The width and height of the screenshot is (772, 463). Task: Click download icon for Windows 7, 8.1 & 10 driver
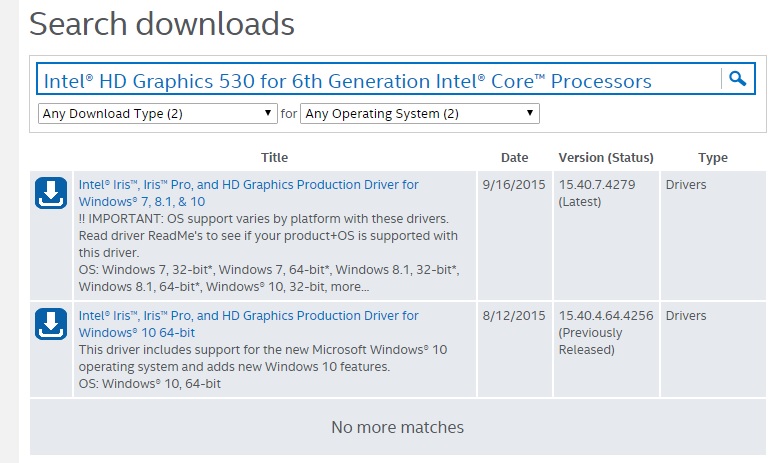51,194
